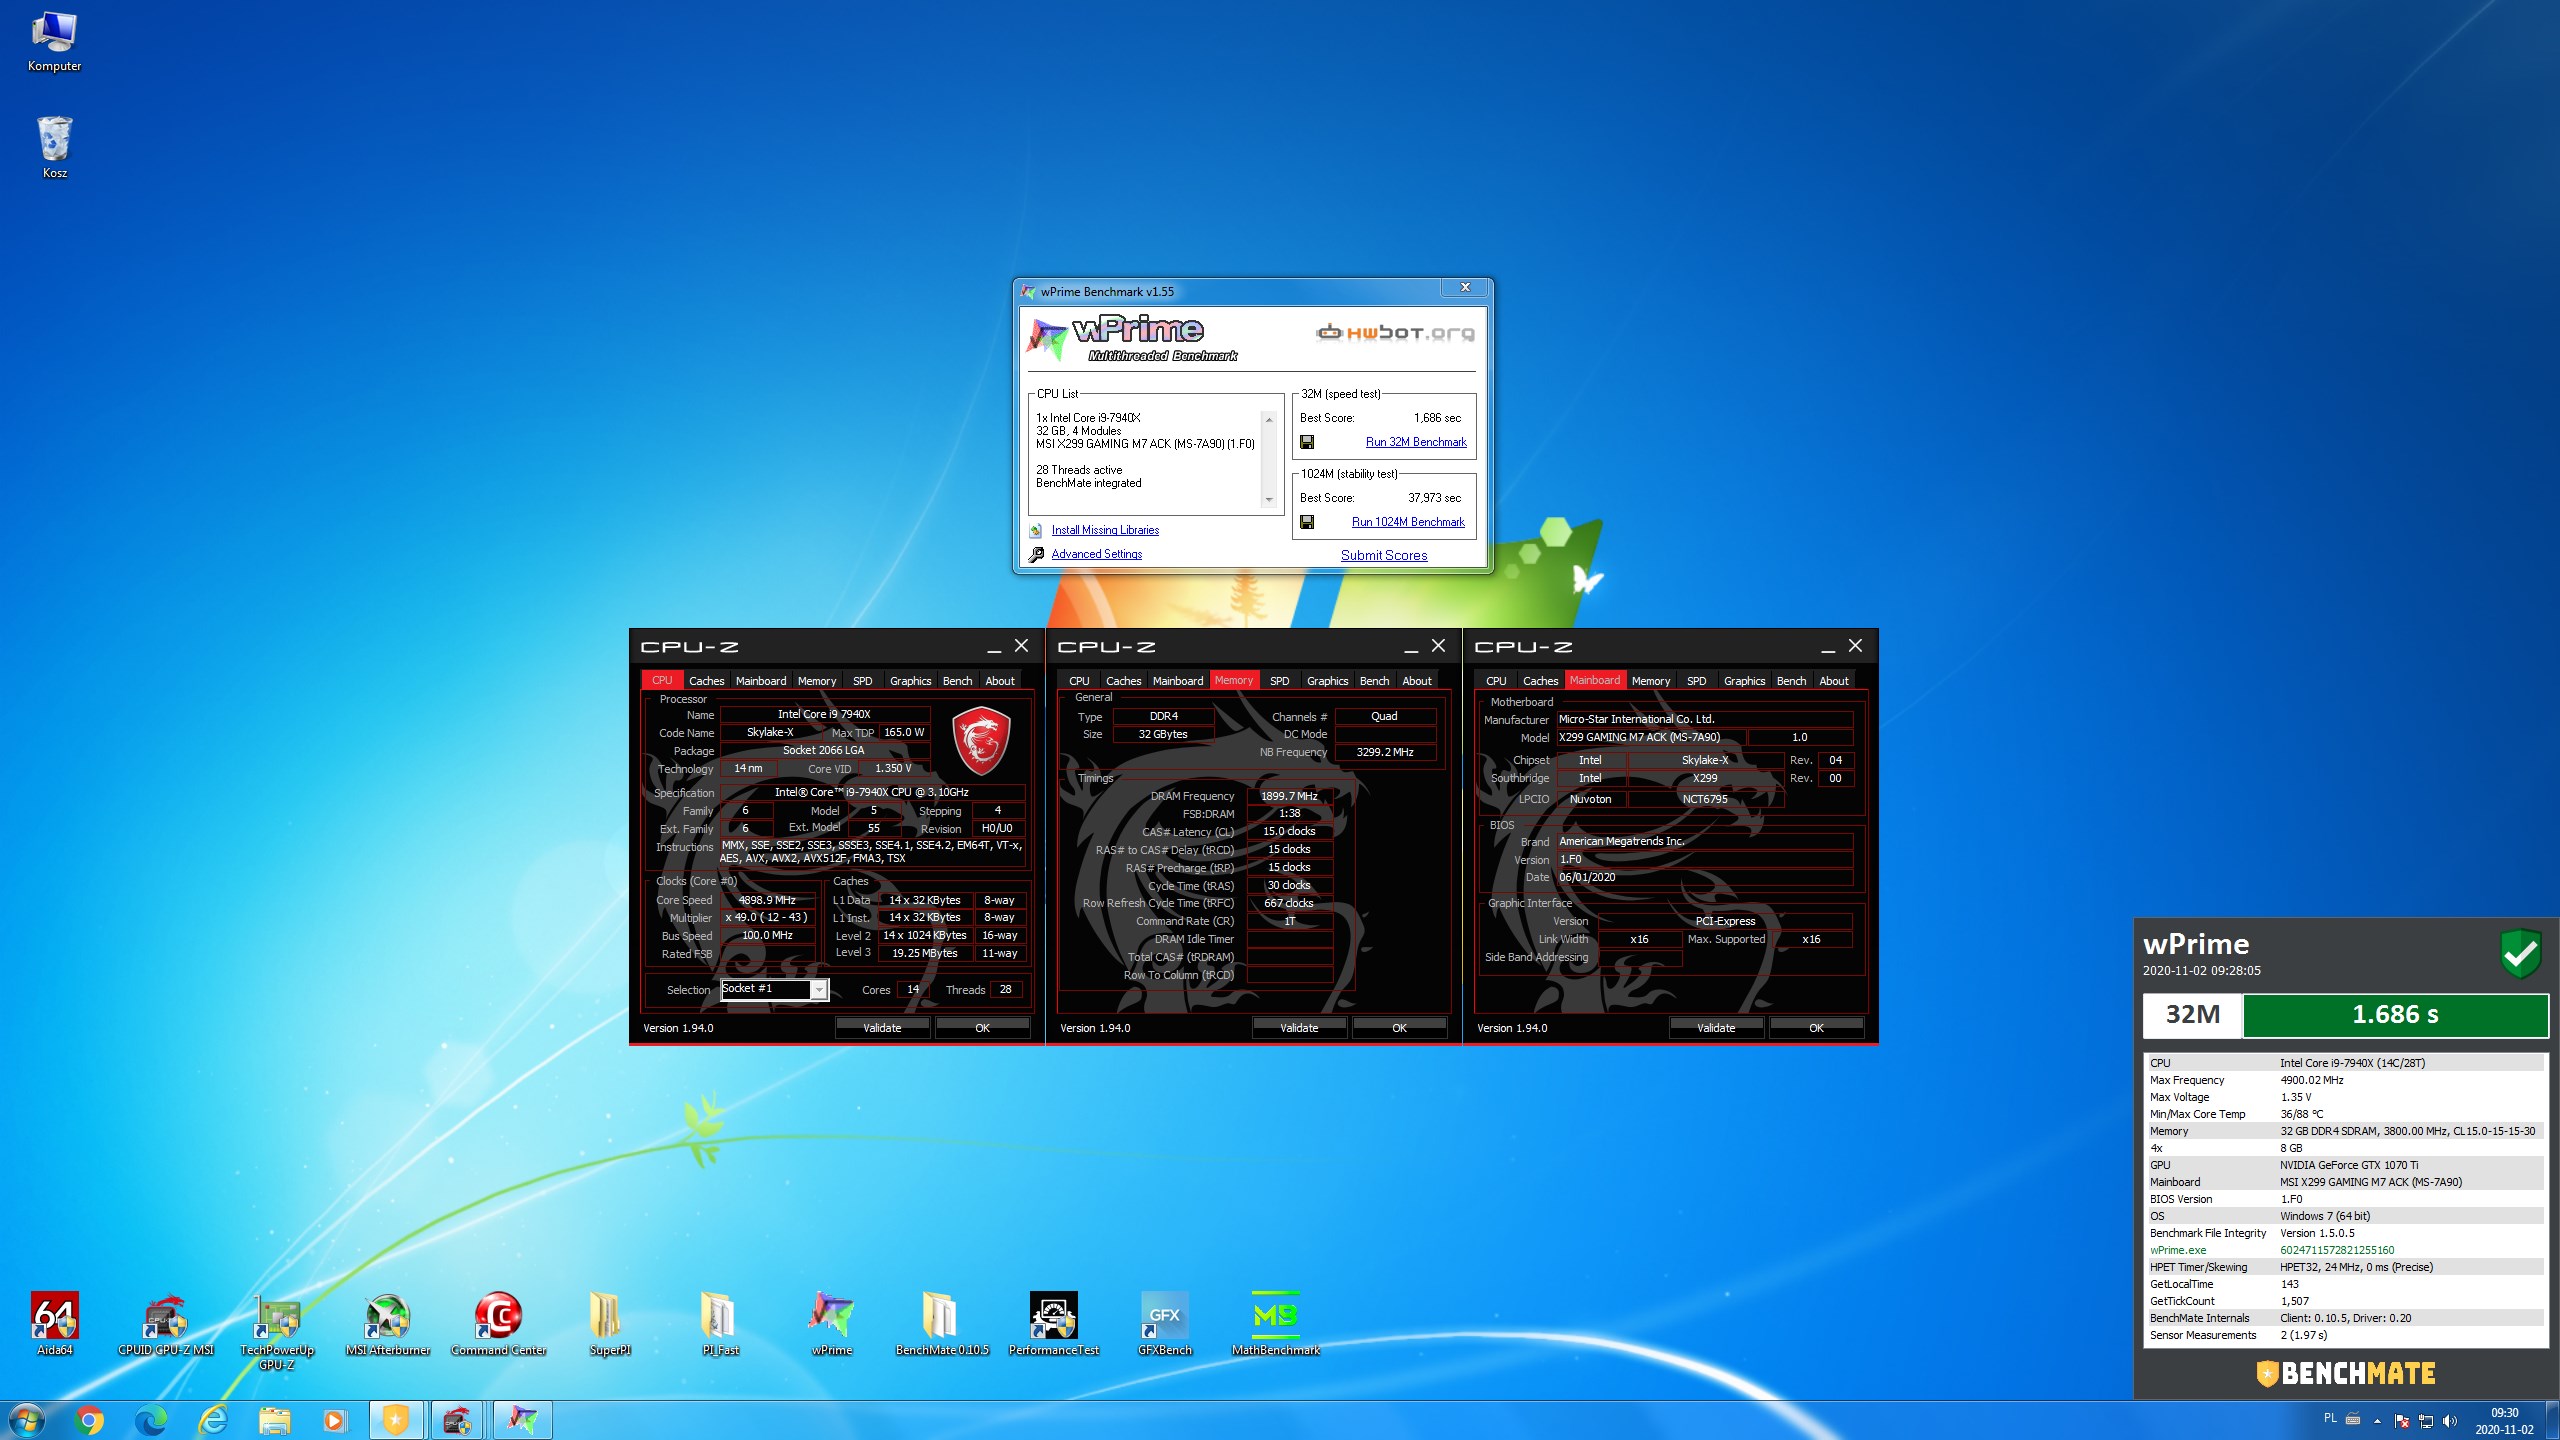Image resolution: width=2560 pixels, height=1440 pixels.
Task: Open Caches tab in the left CPU-Z window
Action: click(x=706, y=681)
